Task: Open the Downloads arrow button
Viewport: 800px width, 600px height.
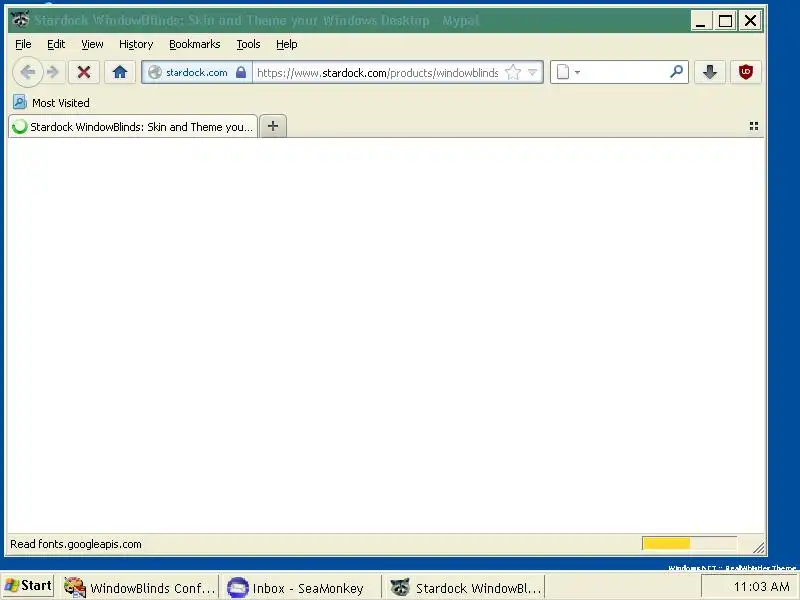Action: click(710, 72)
